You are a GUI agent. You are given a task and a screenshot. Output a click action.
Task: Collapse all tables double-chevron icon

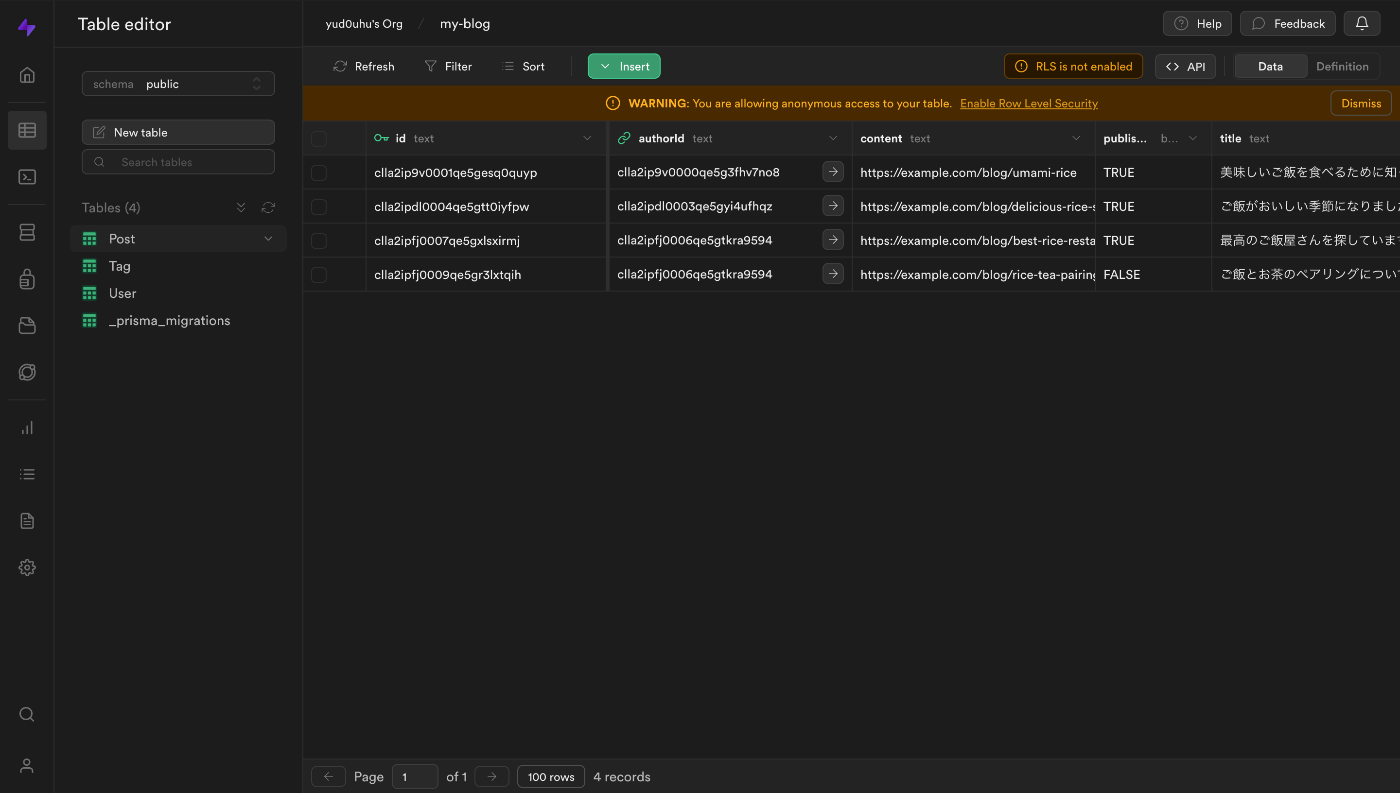(241, 208)
